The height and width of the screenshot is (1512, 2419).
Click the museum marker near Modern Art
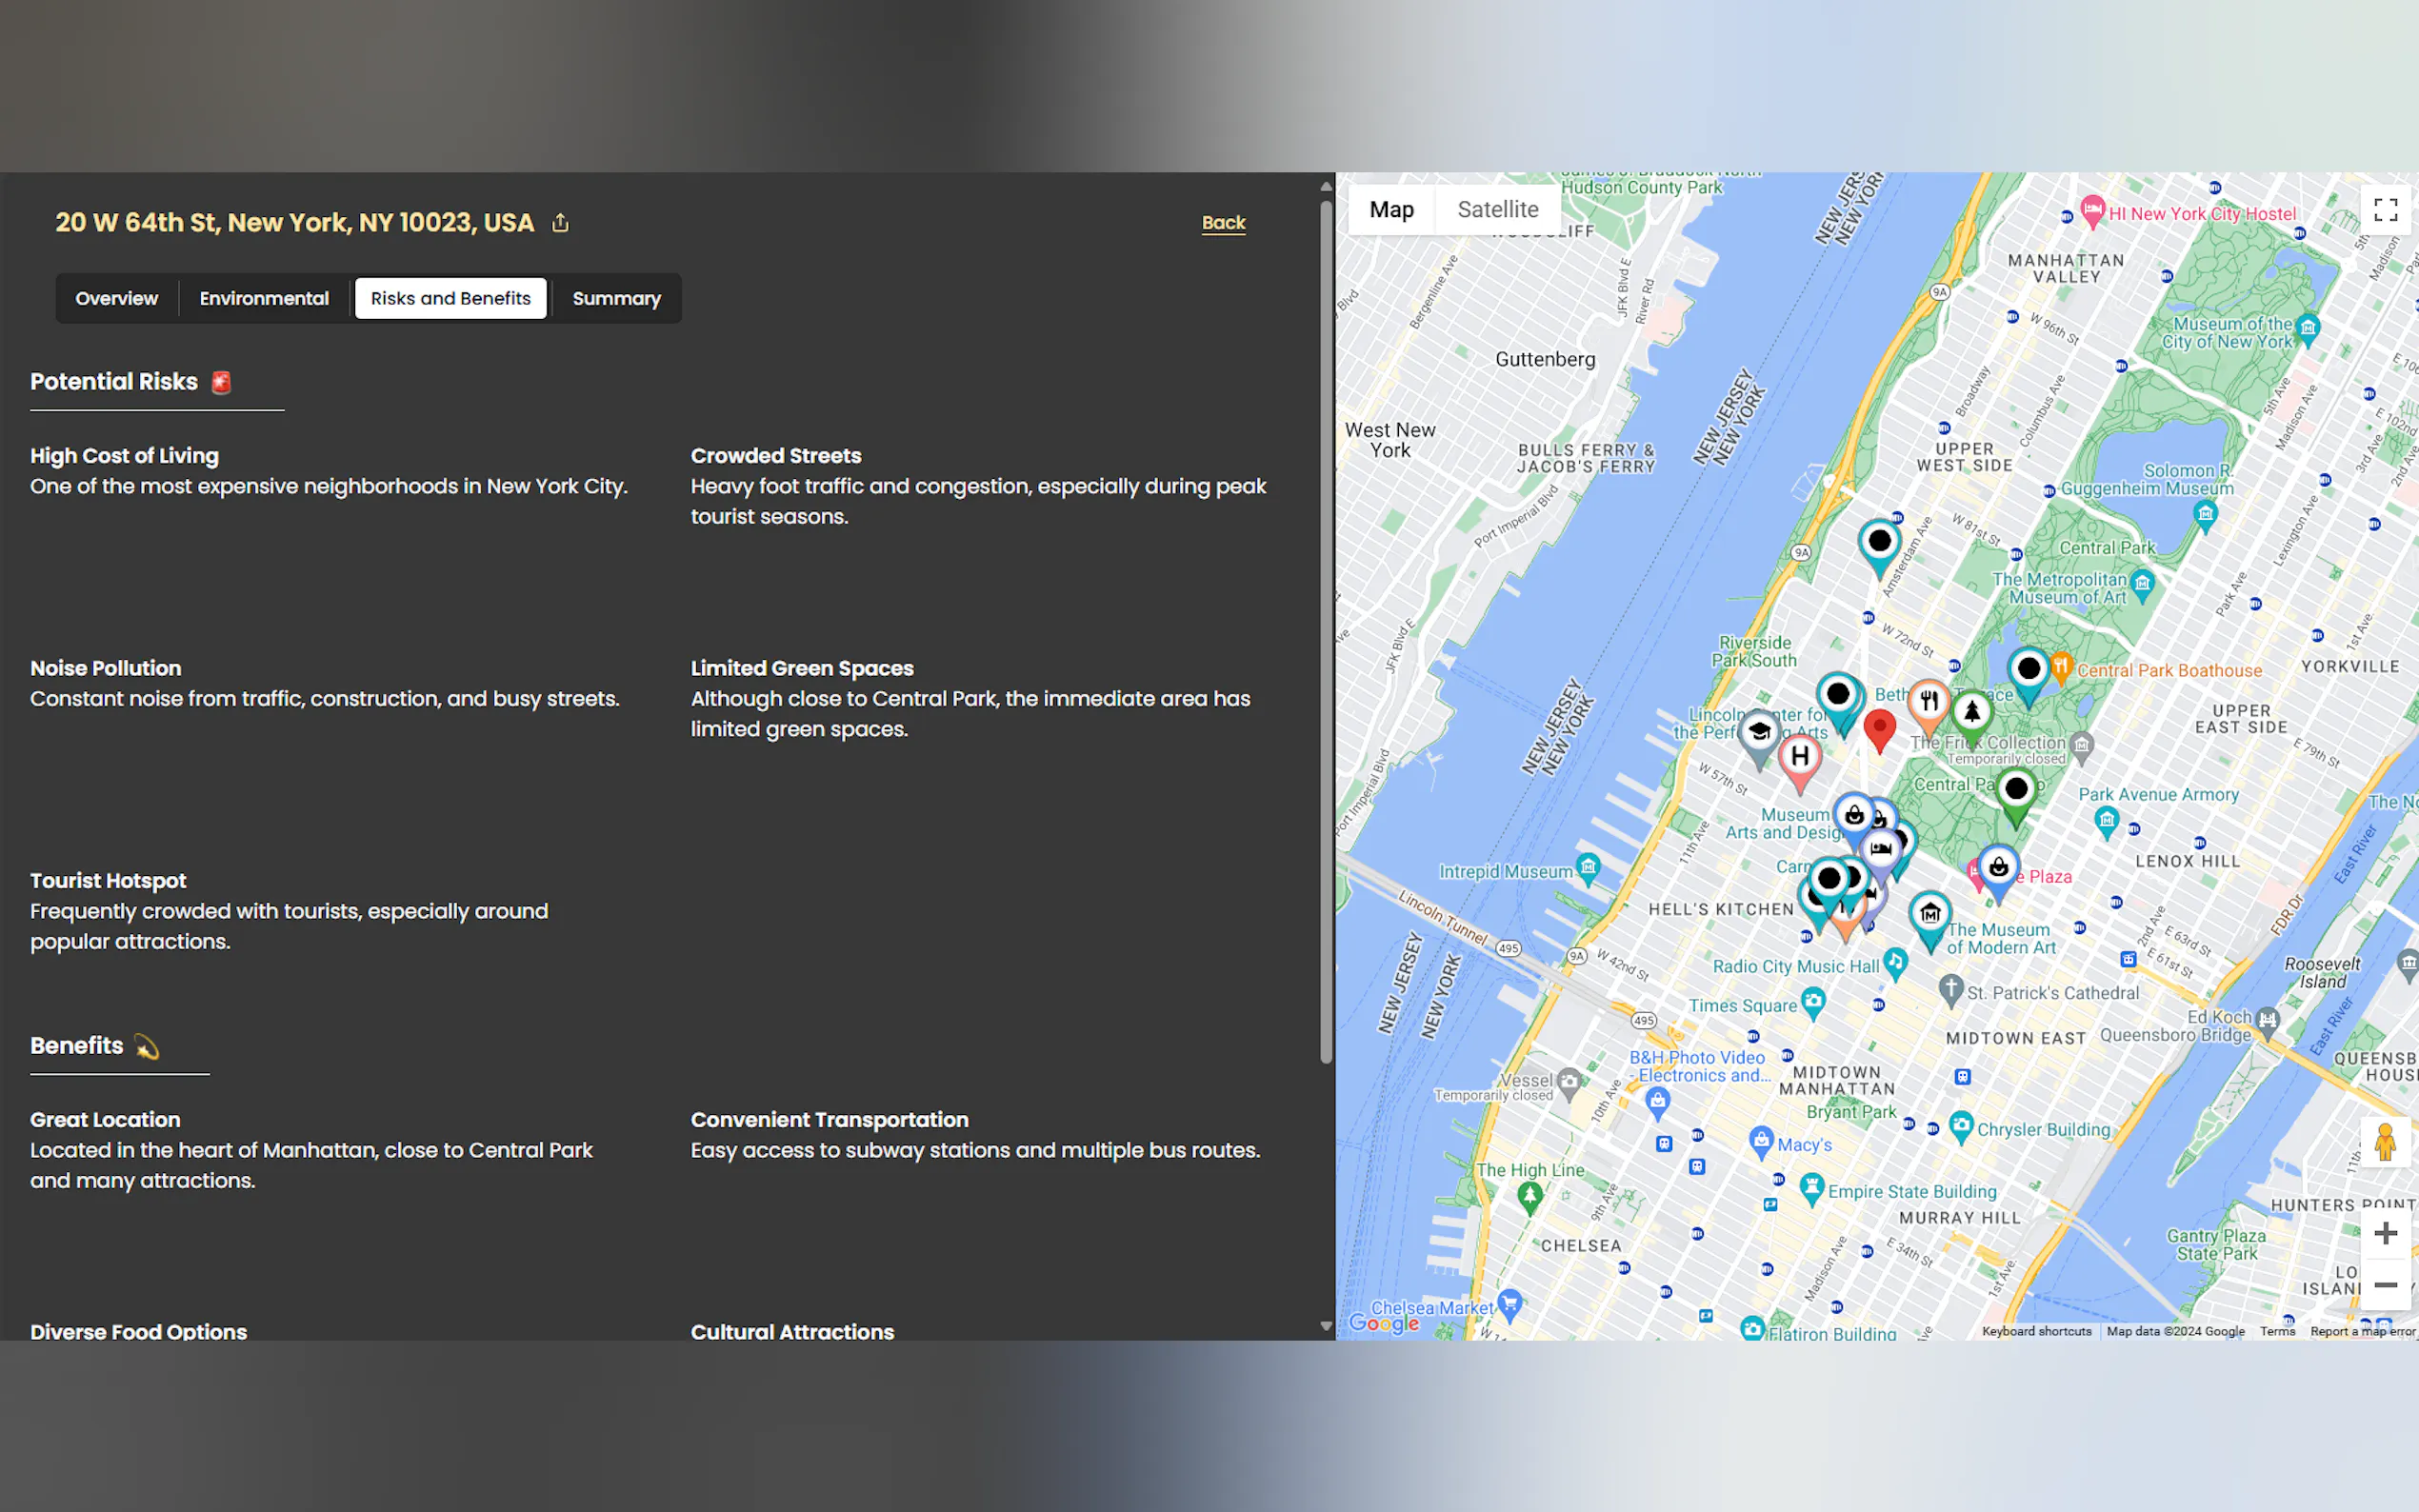click(1930, 912)
